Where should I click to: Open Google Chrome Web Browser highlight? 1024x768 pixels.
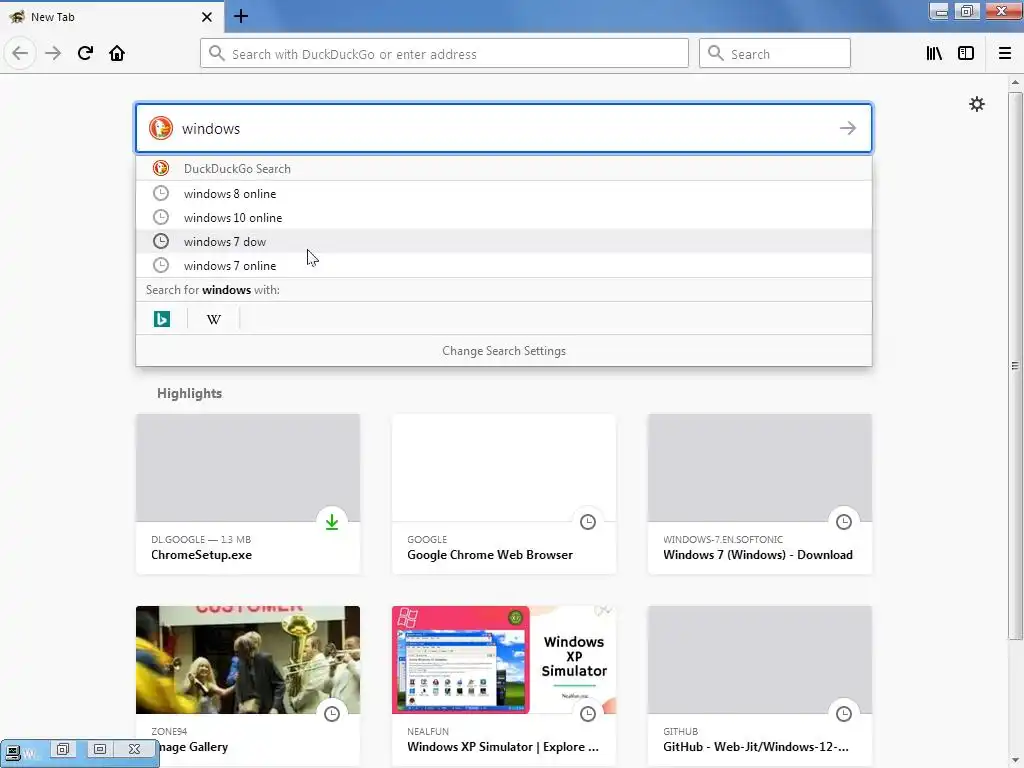(x=504, y=494)
